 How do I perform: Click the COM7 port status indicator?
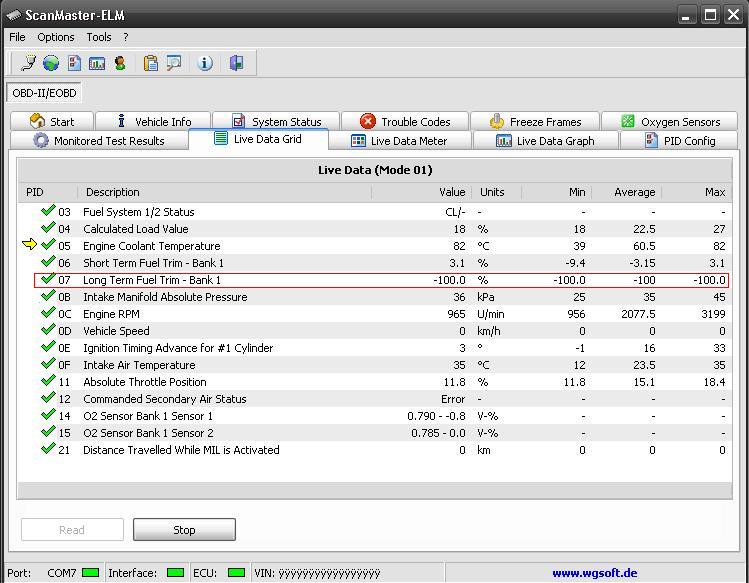click(90, 572)
